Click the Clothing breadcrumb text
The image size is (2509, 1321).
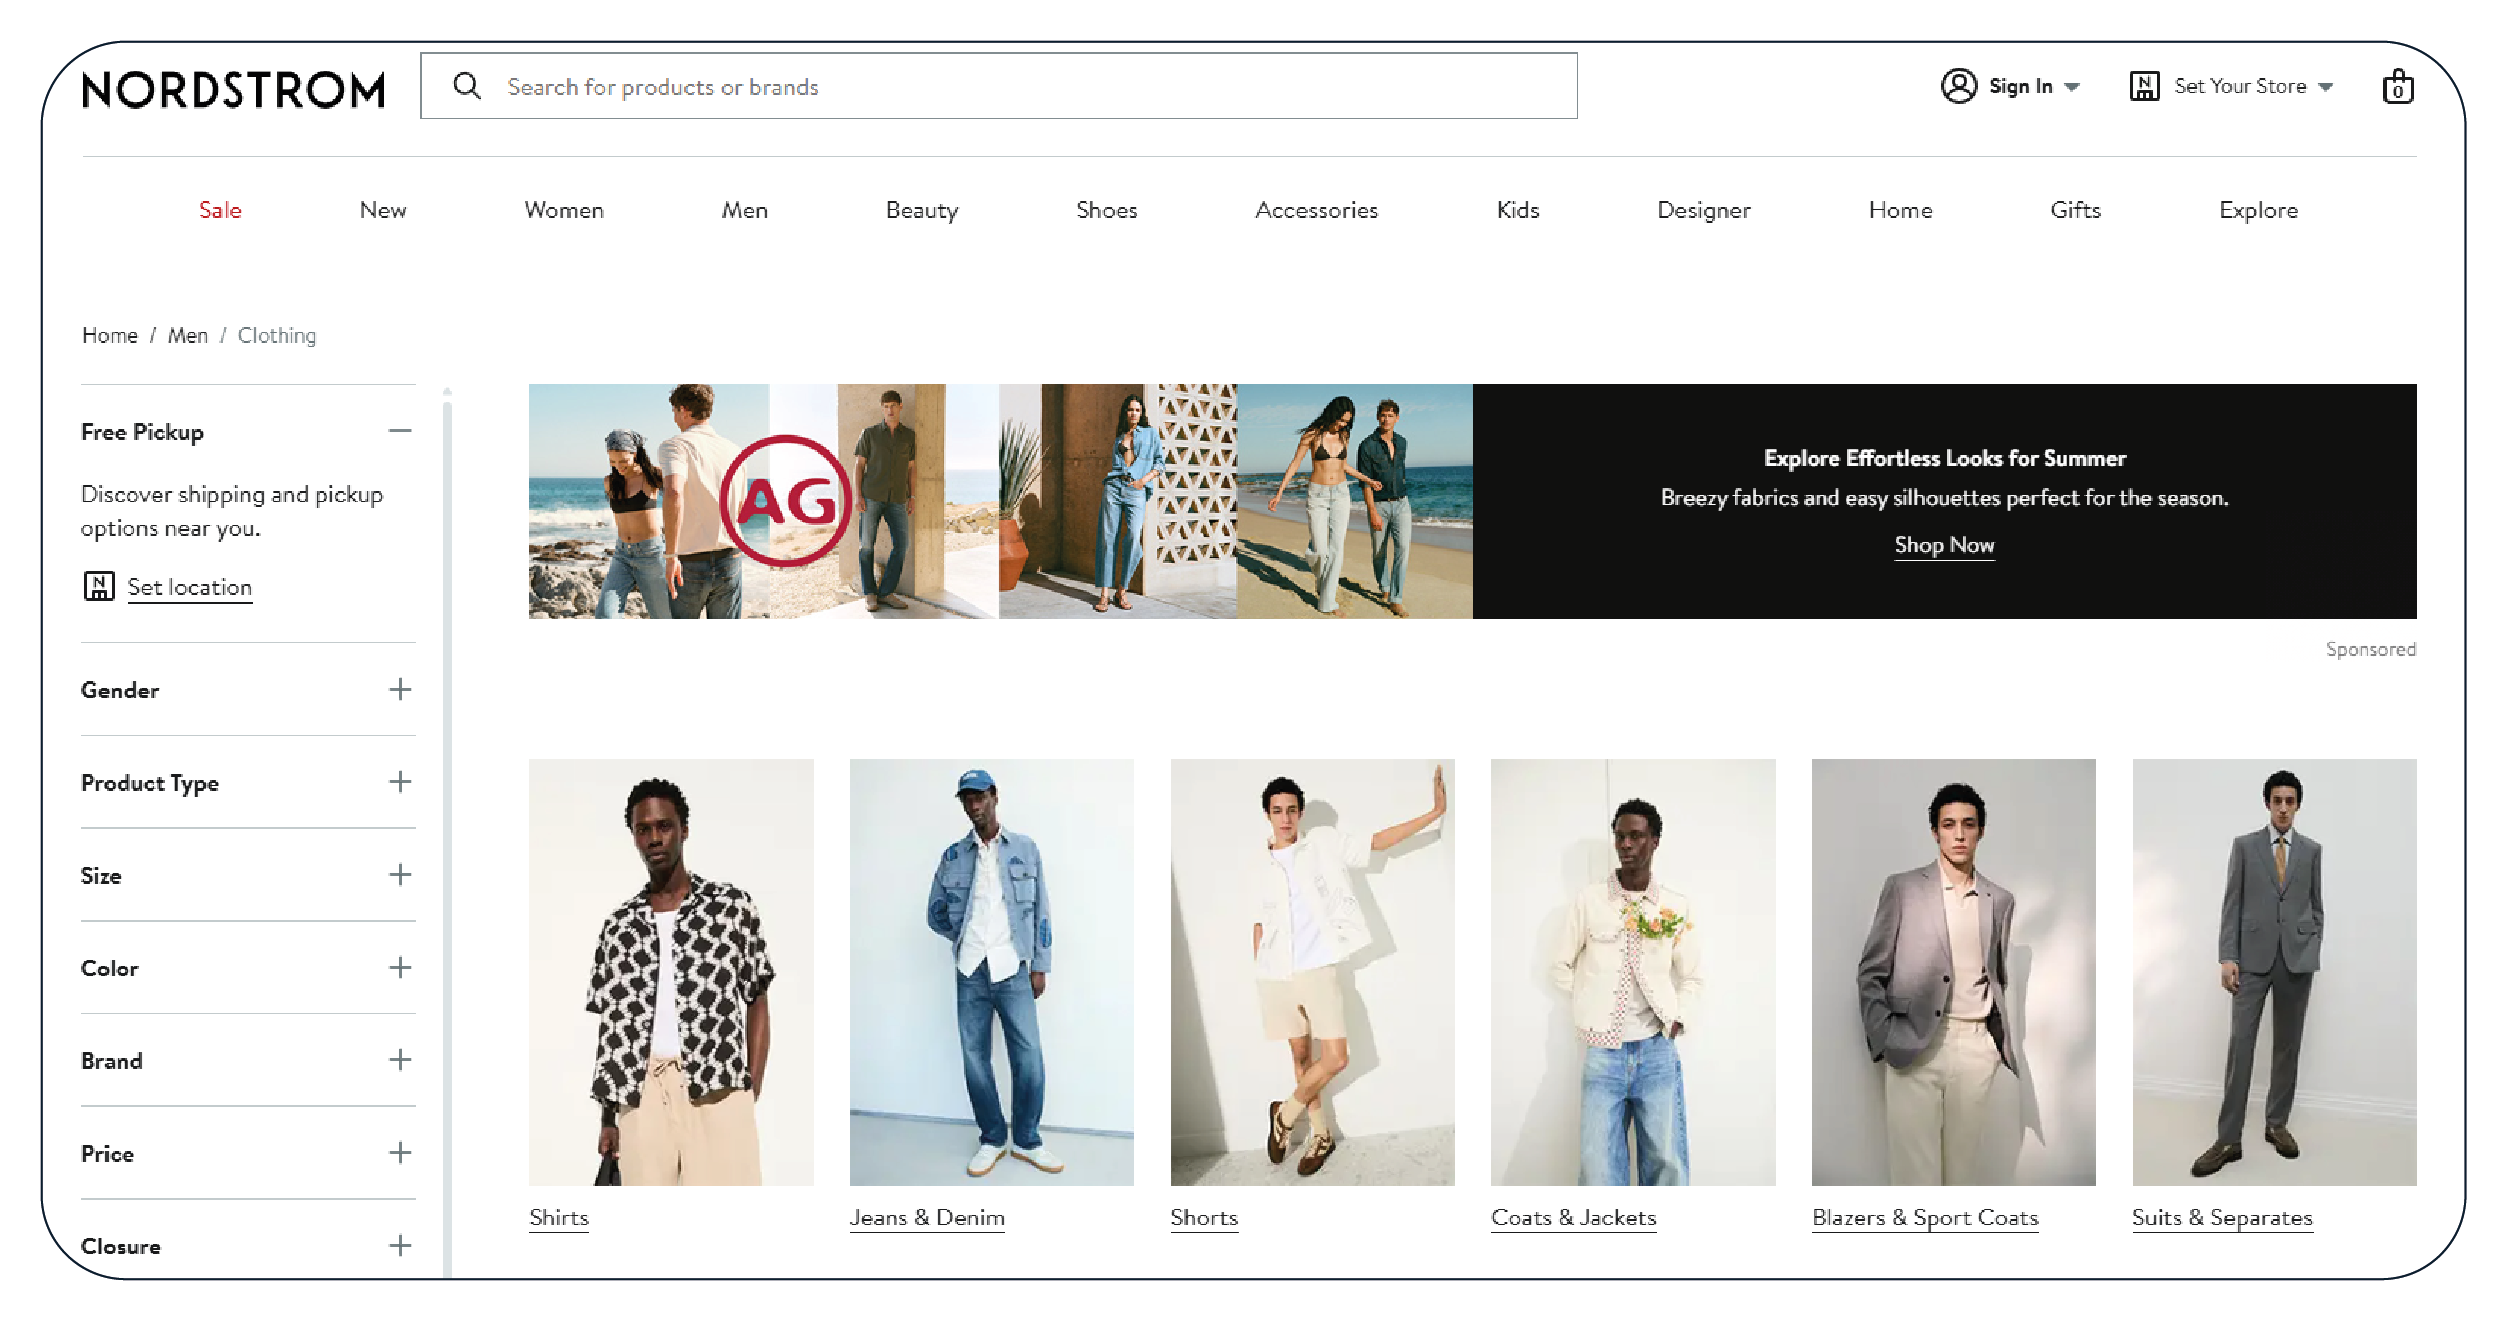[x=277, y=335]
